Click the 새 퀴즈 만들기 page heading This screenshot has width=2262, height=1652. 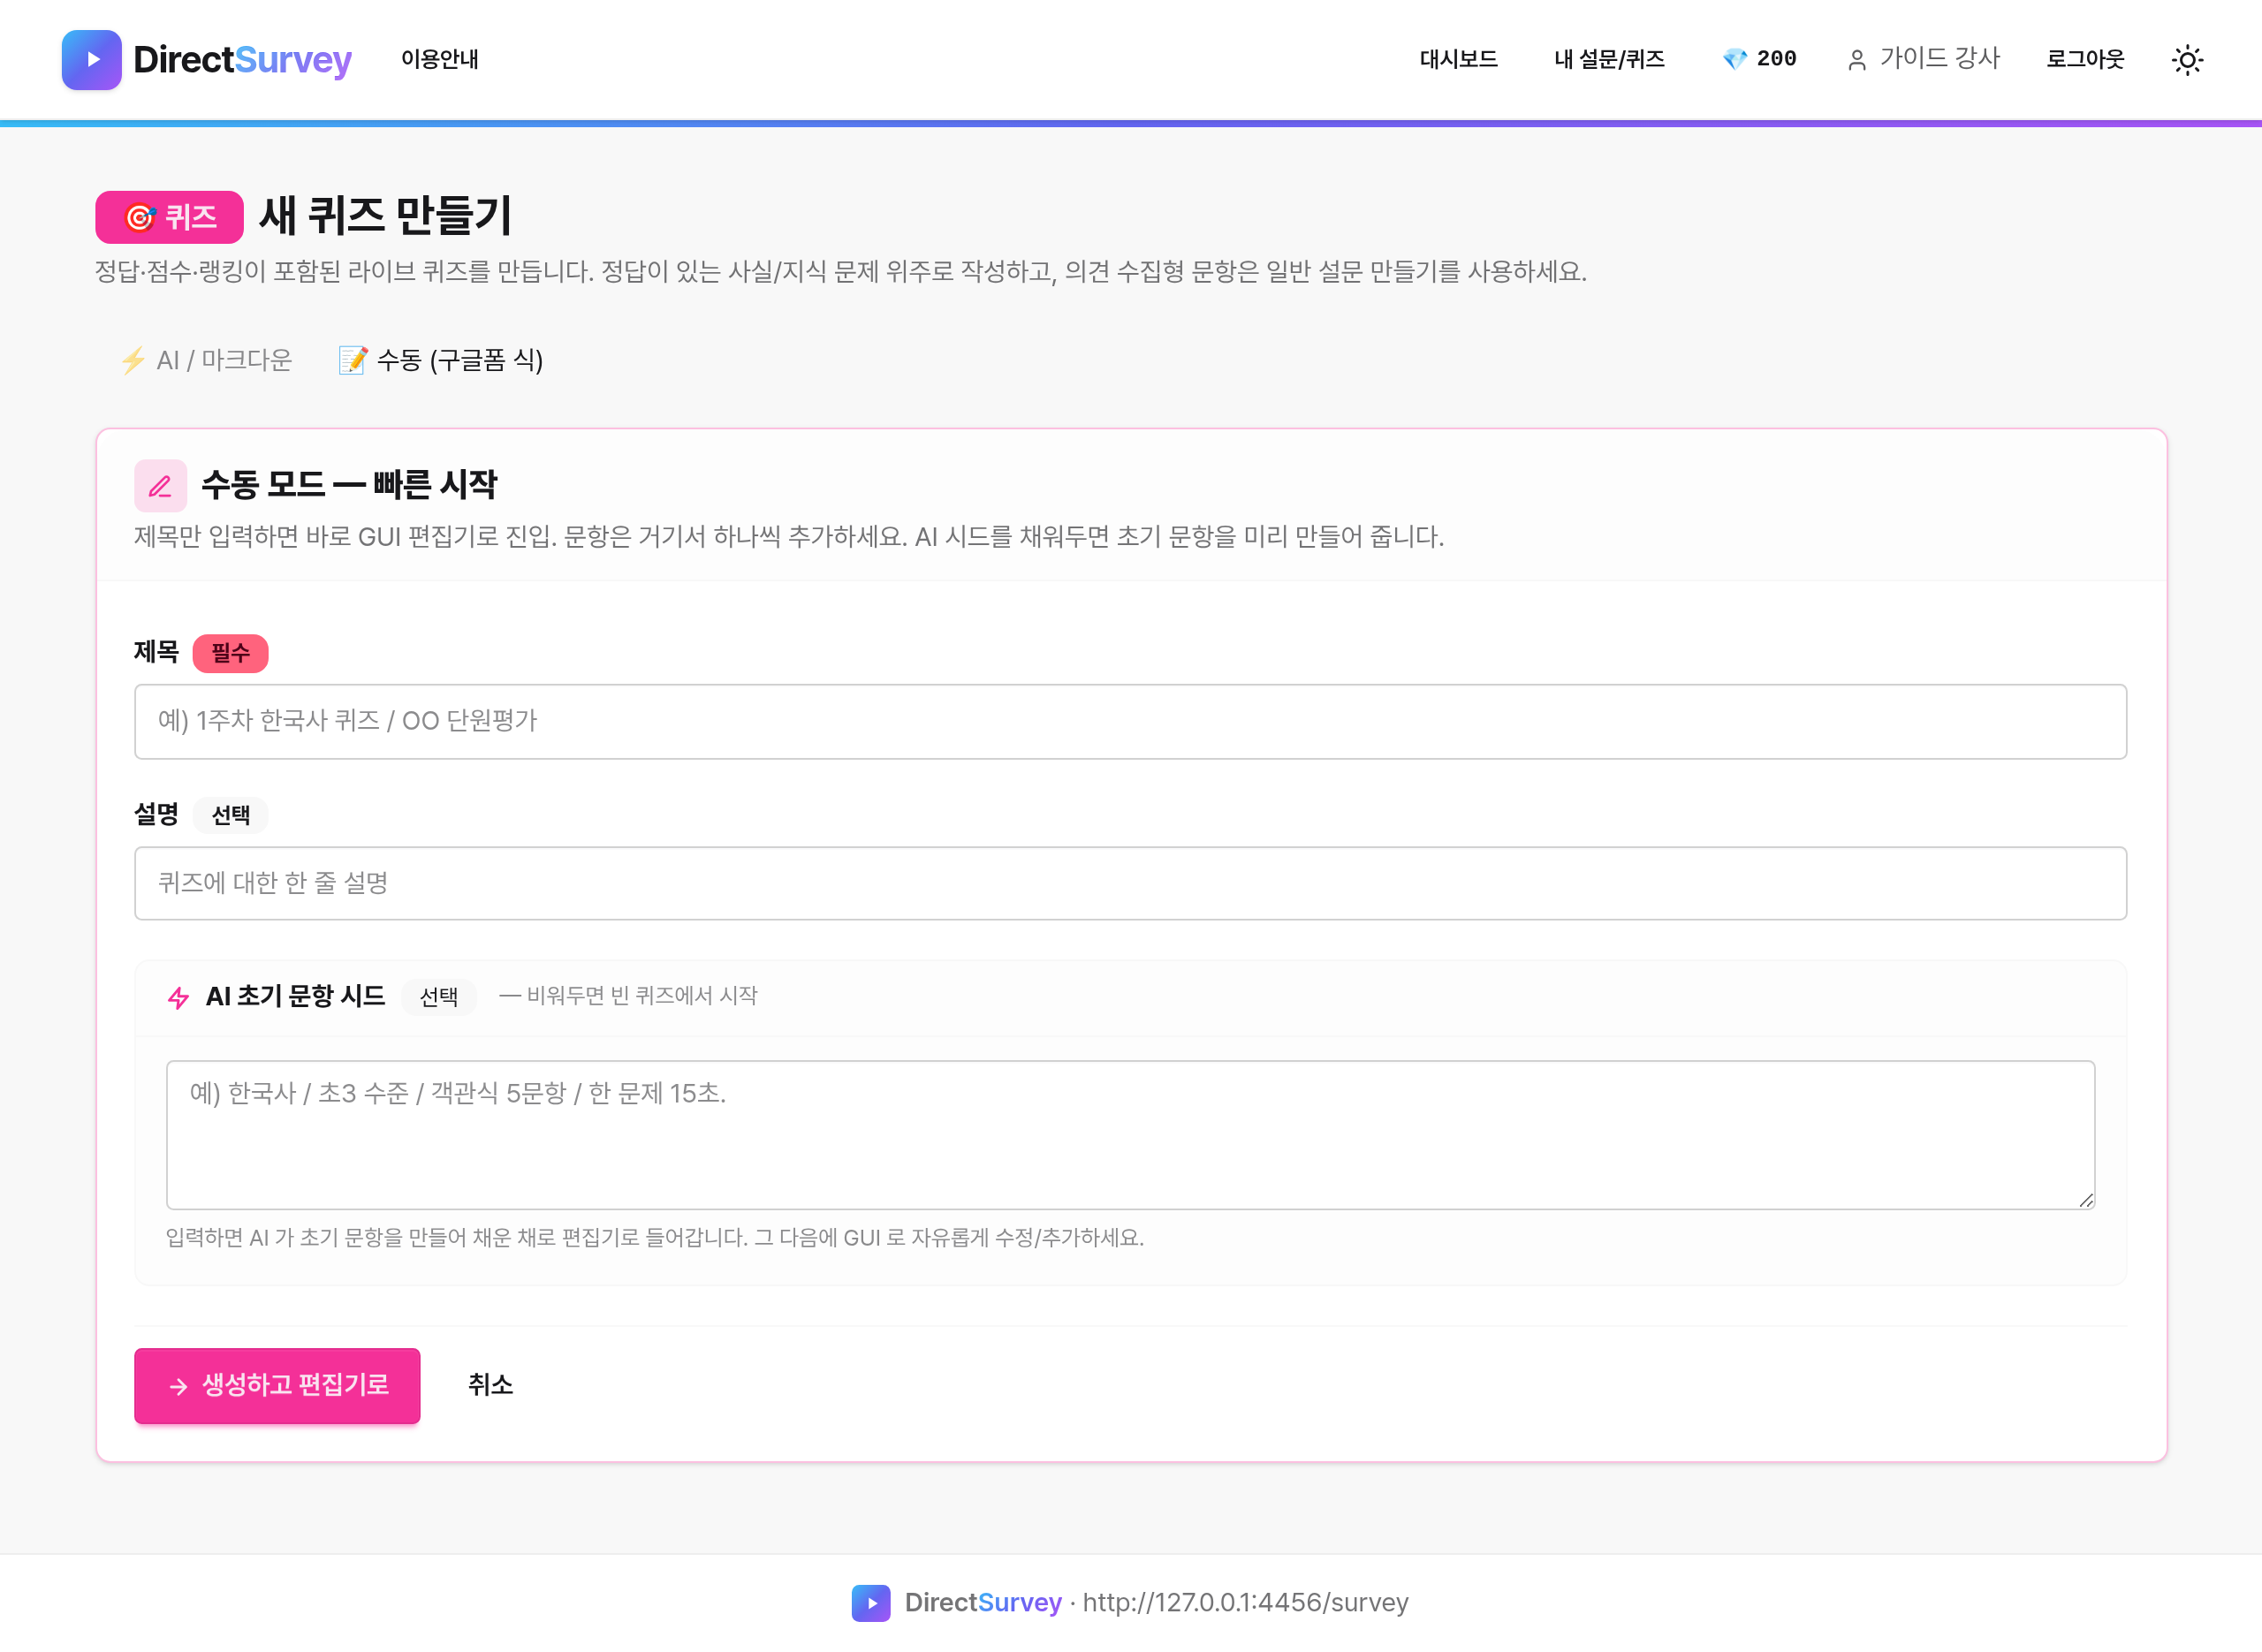[x=385, y=216]
